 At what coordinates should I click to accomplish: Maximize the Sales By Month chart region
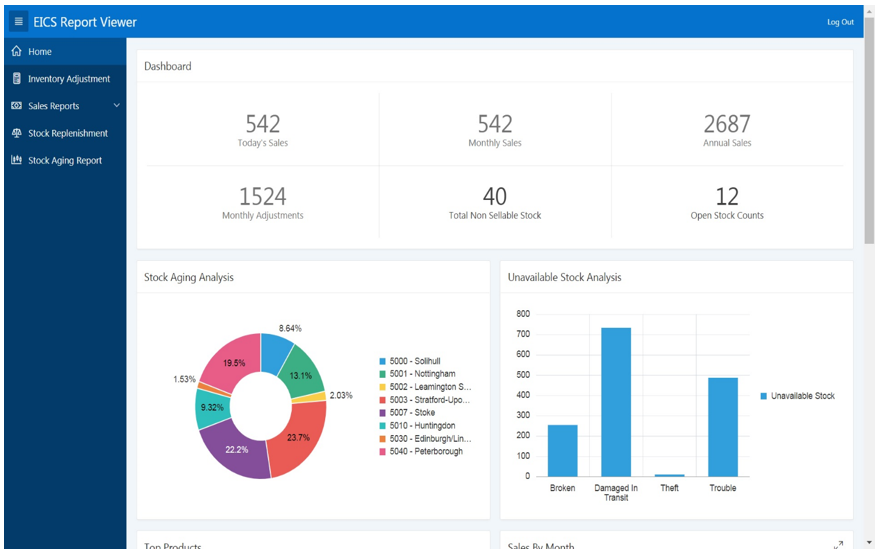838,545
